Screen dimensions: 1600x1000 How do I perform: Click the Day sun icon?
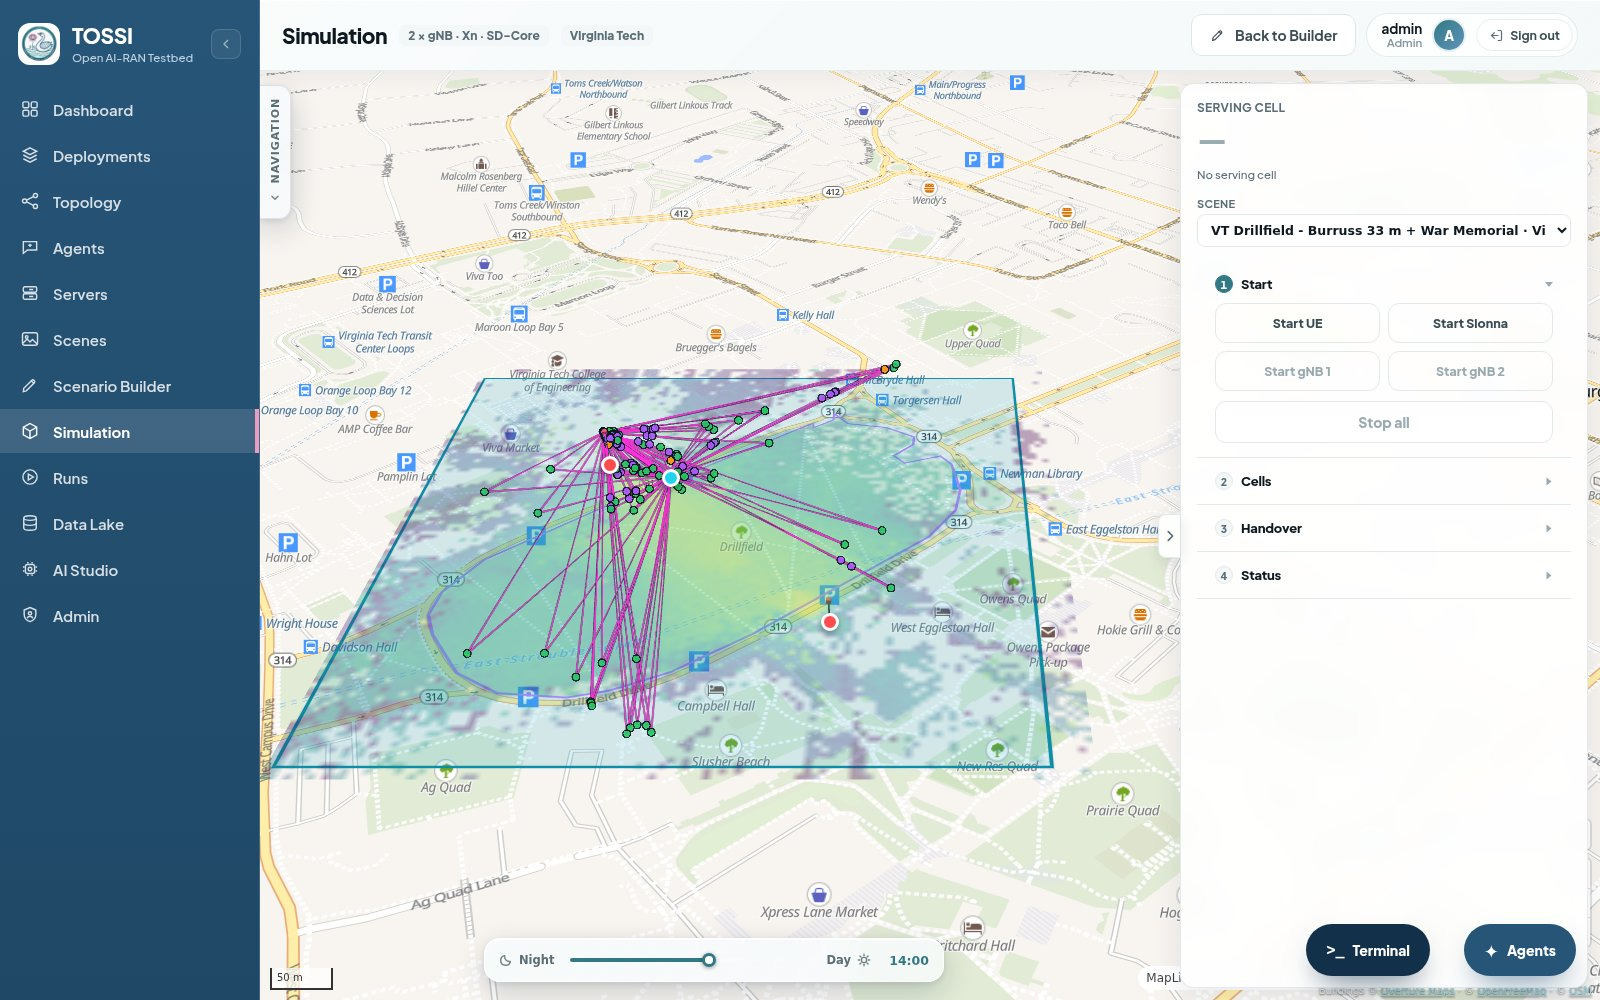(x=864, y=960)
